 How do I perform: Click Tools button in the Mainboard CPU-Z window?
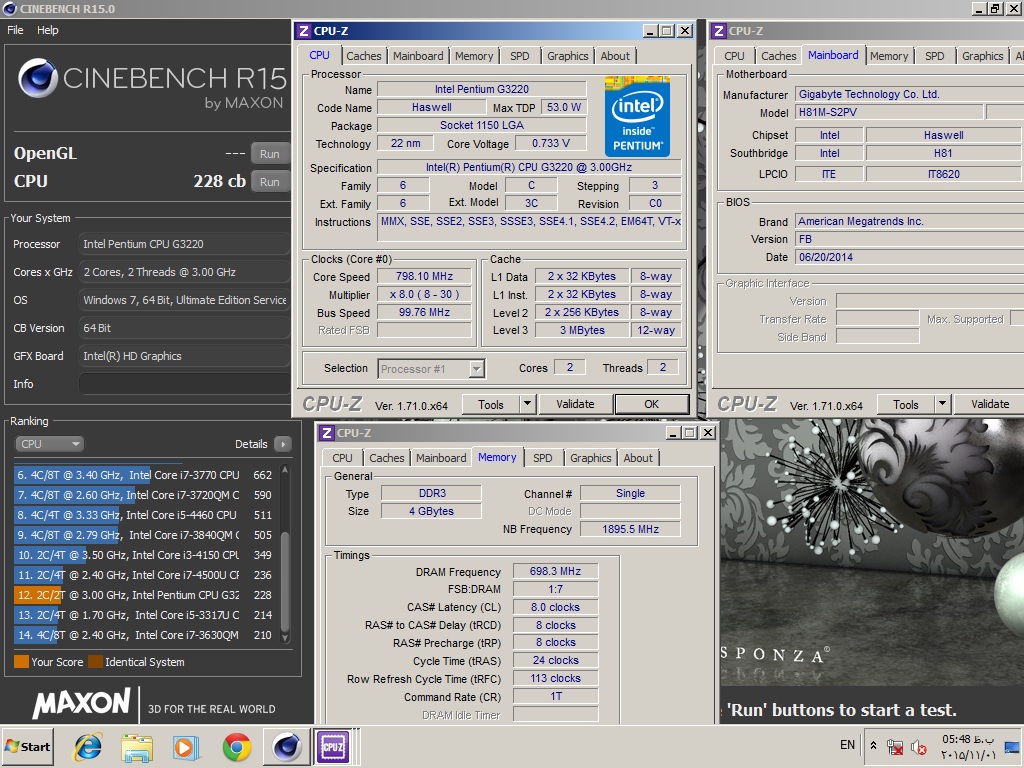point(906,405)
